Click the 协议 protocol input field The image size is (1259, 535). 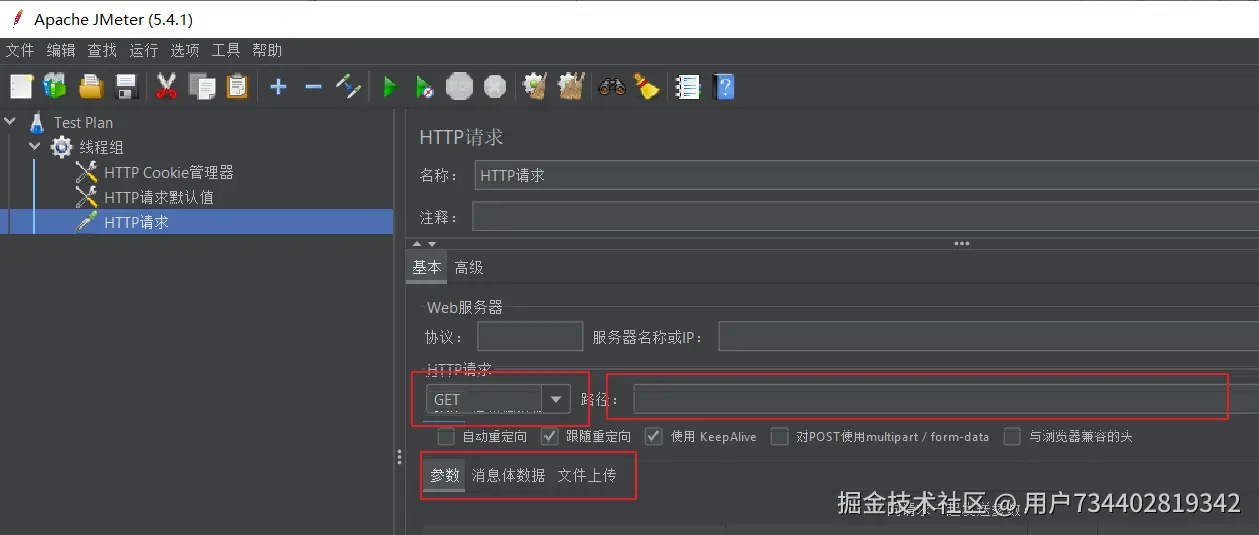[530, 337]
